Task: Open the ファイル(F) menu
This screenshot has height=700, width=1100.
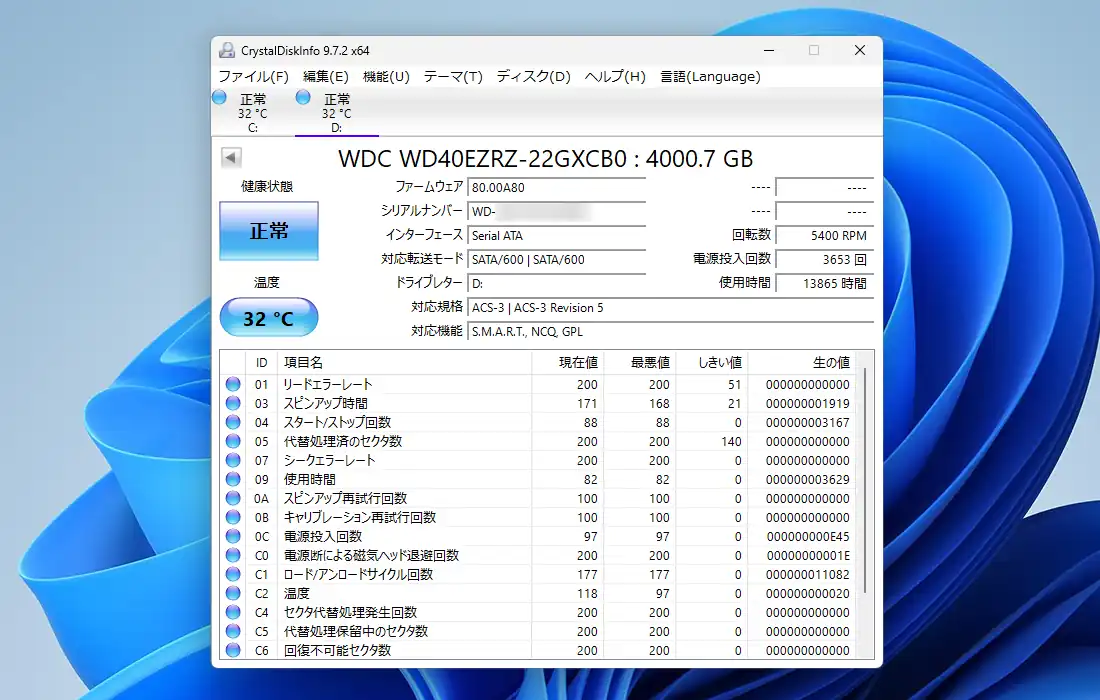Action: pos(253,76)
